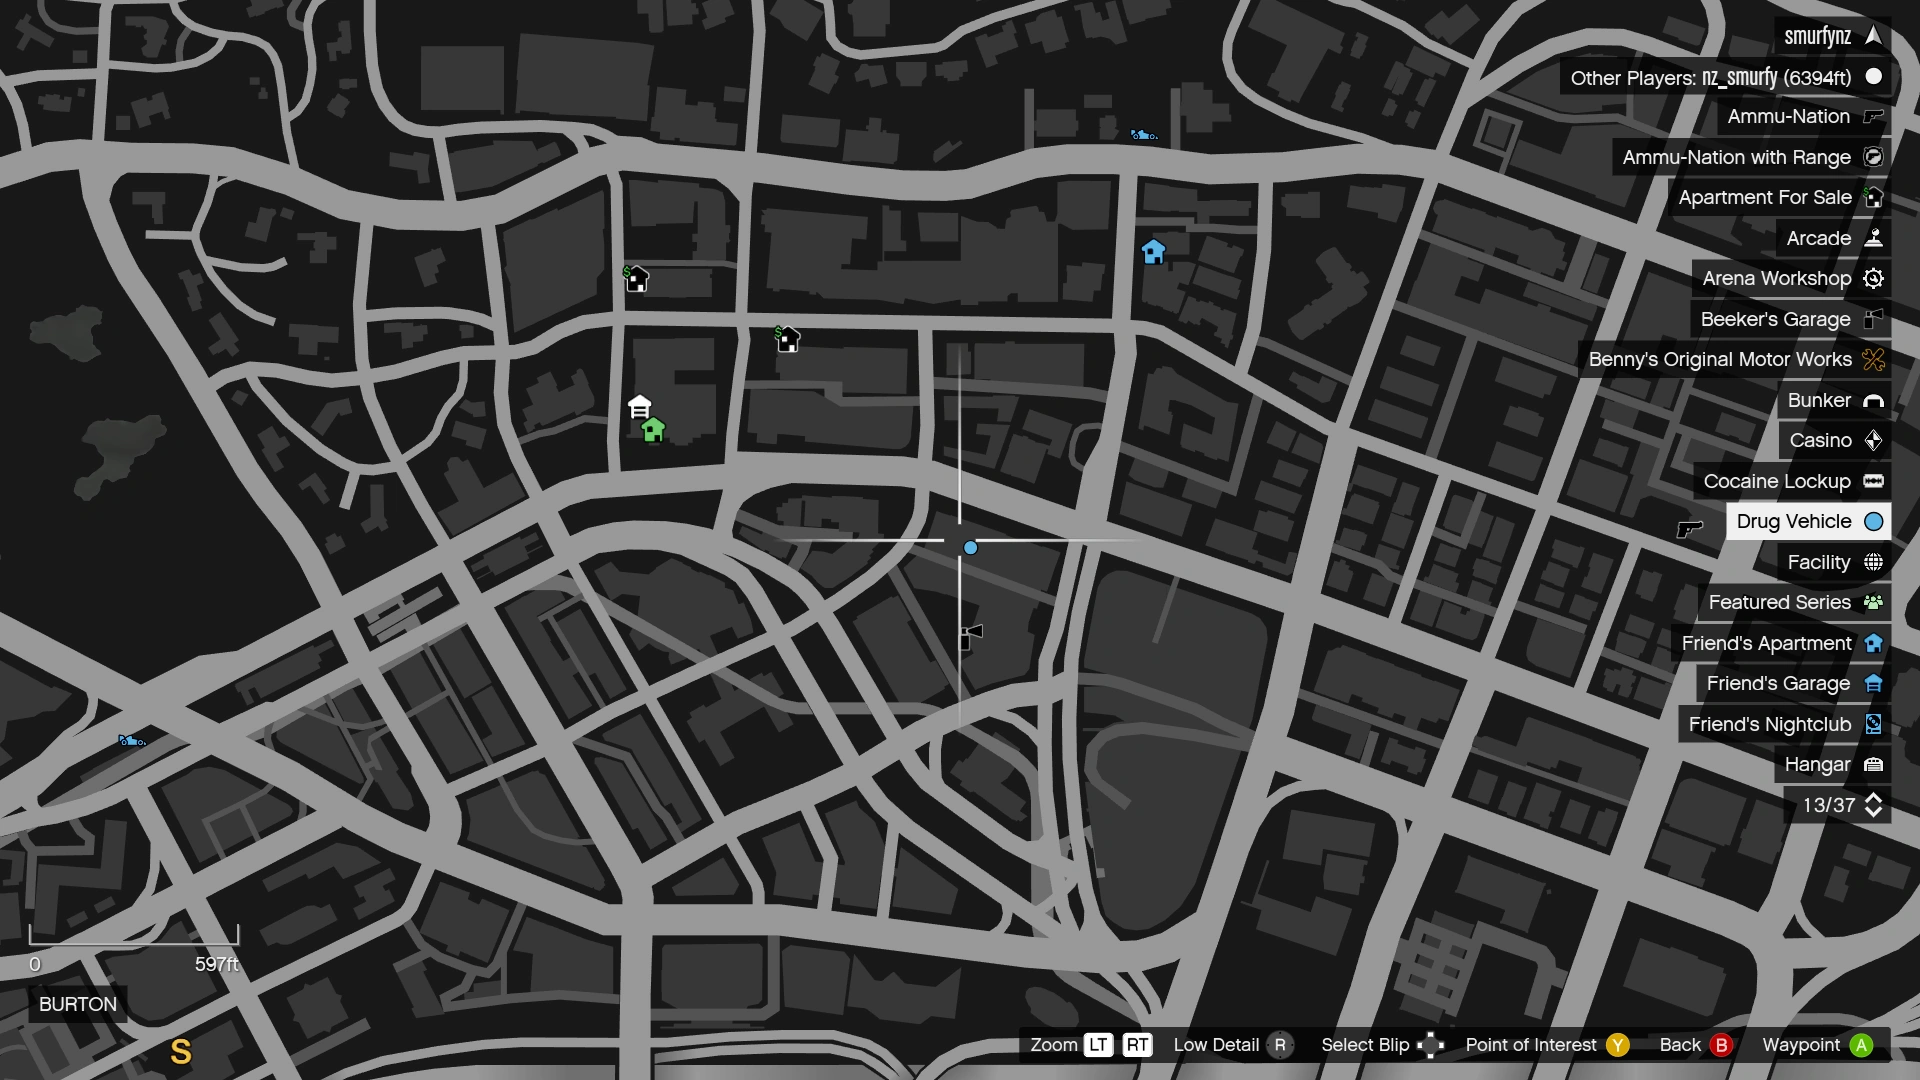Click the LT zoom button

[1098, 1045]
